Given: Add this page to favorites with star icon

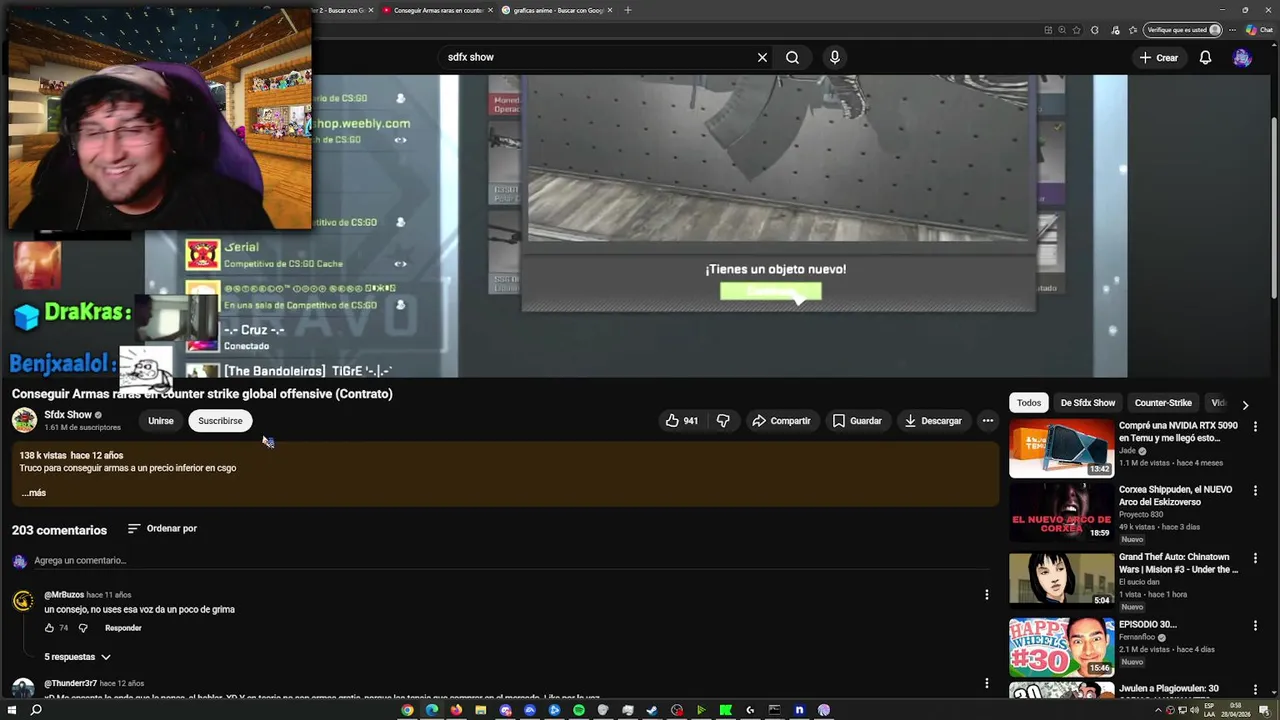Looking at the screenshot, I should 1077,30.
